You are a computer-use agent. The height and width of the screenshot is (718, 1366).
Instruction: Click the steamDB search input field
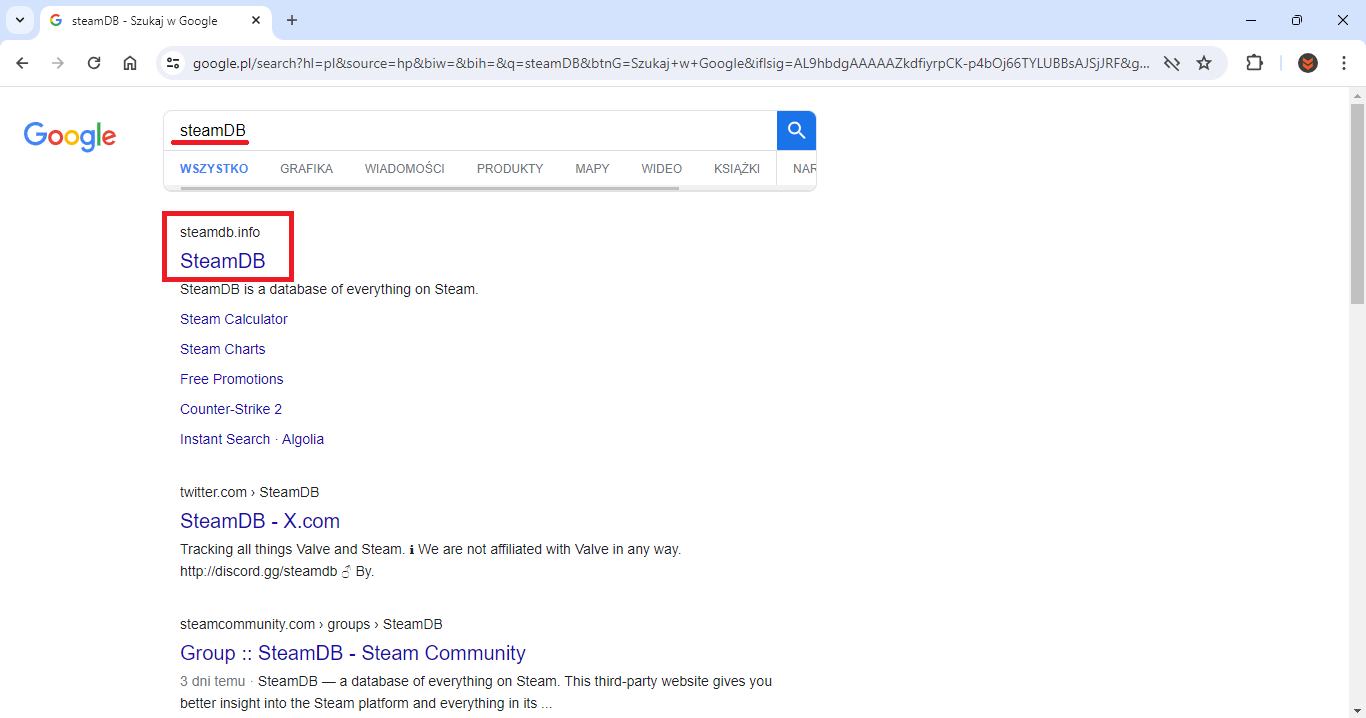tap(470, 131)
